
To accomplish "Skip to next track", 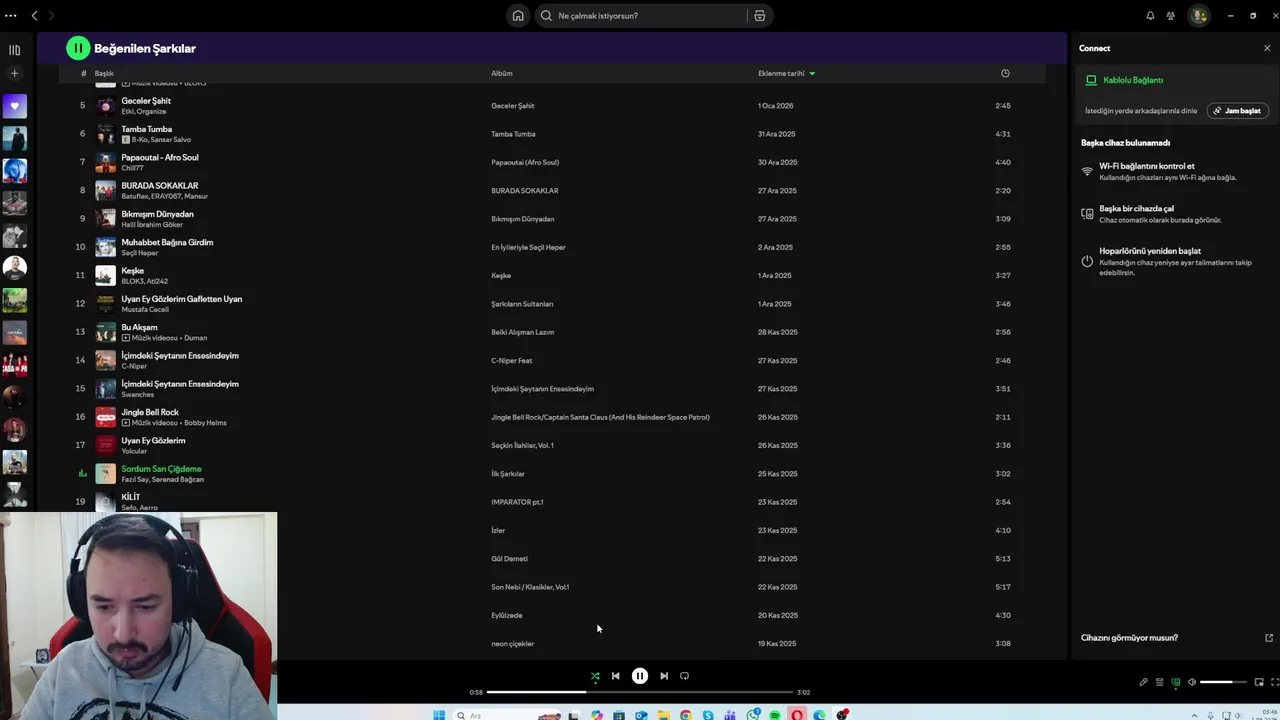I will coord(664,676).
